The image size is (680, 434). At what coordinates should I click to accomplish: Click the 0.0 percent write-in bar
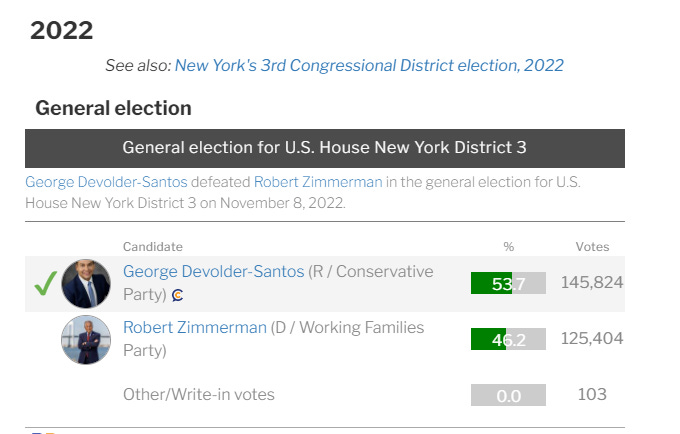508,395
